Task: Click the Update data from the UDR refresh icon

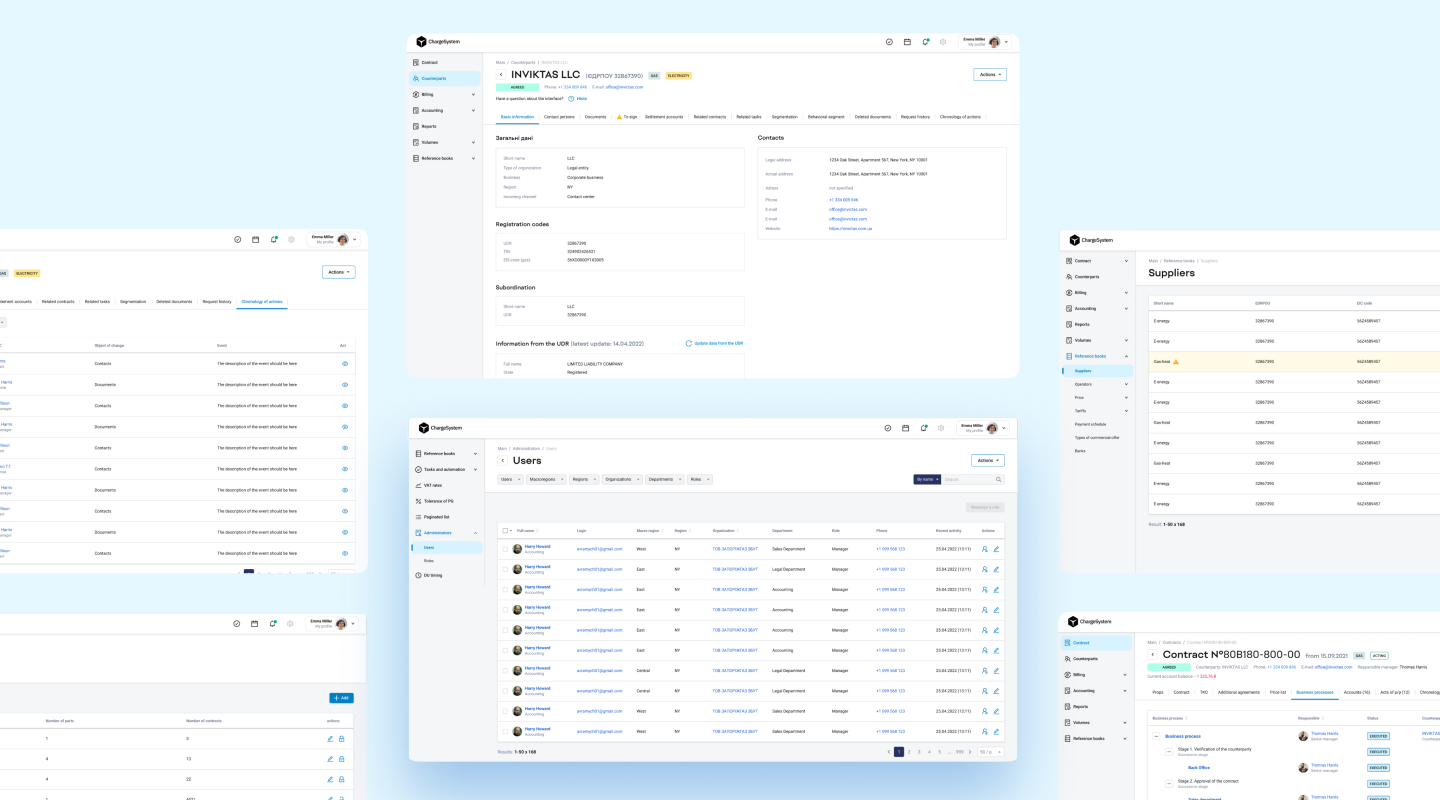Action: tap(688, 343)
